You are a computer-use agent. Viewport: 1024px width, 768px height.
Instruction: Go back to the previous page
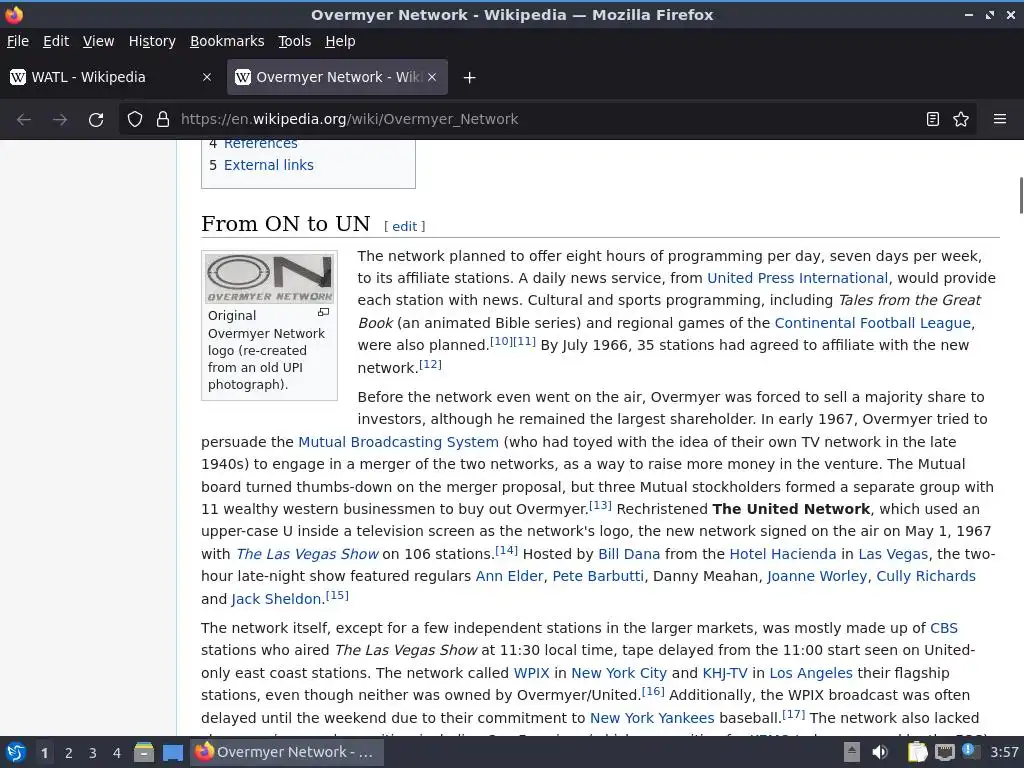24,120
